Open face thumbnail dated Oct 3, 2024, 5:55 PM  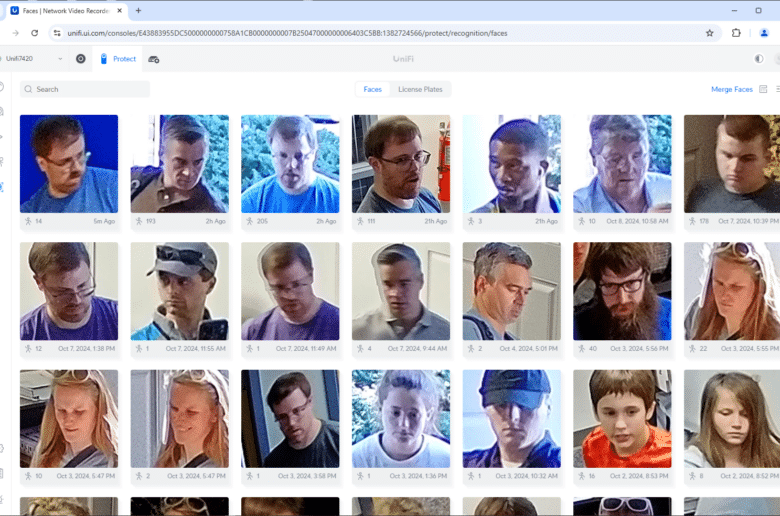coord(732,291)
